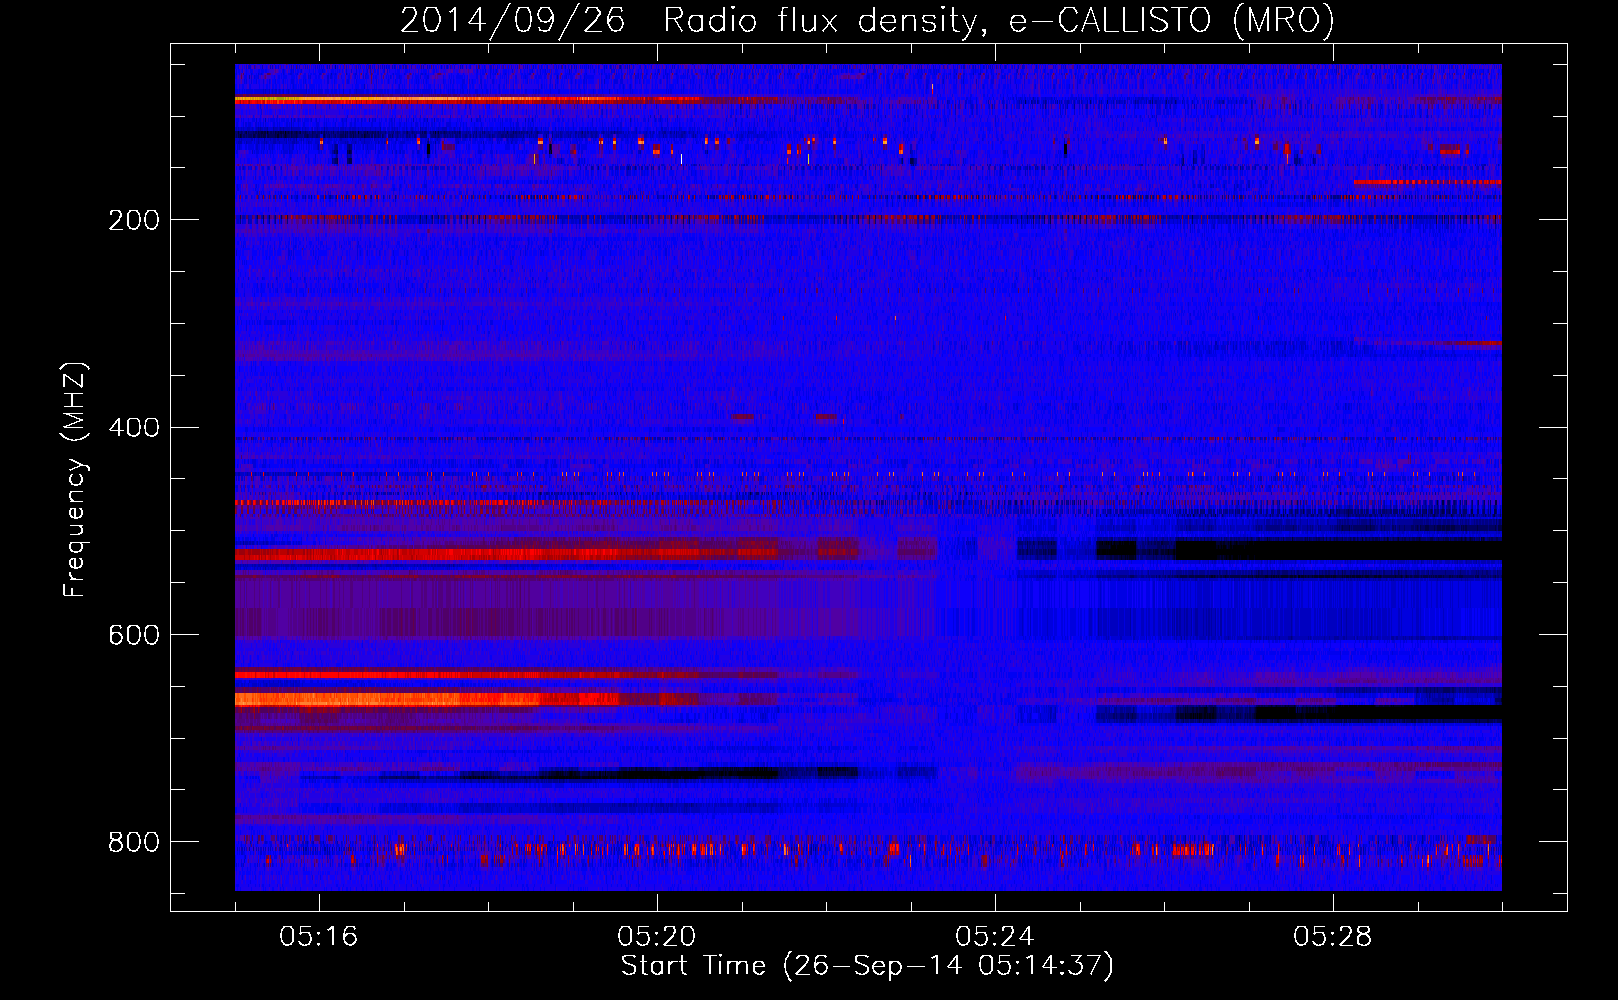1618x1000 pixels.
Task: Select the 400 frequency tick label
Action: click(134, 427)
